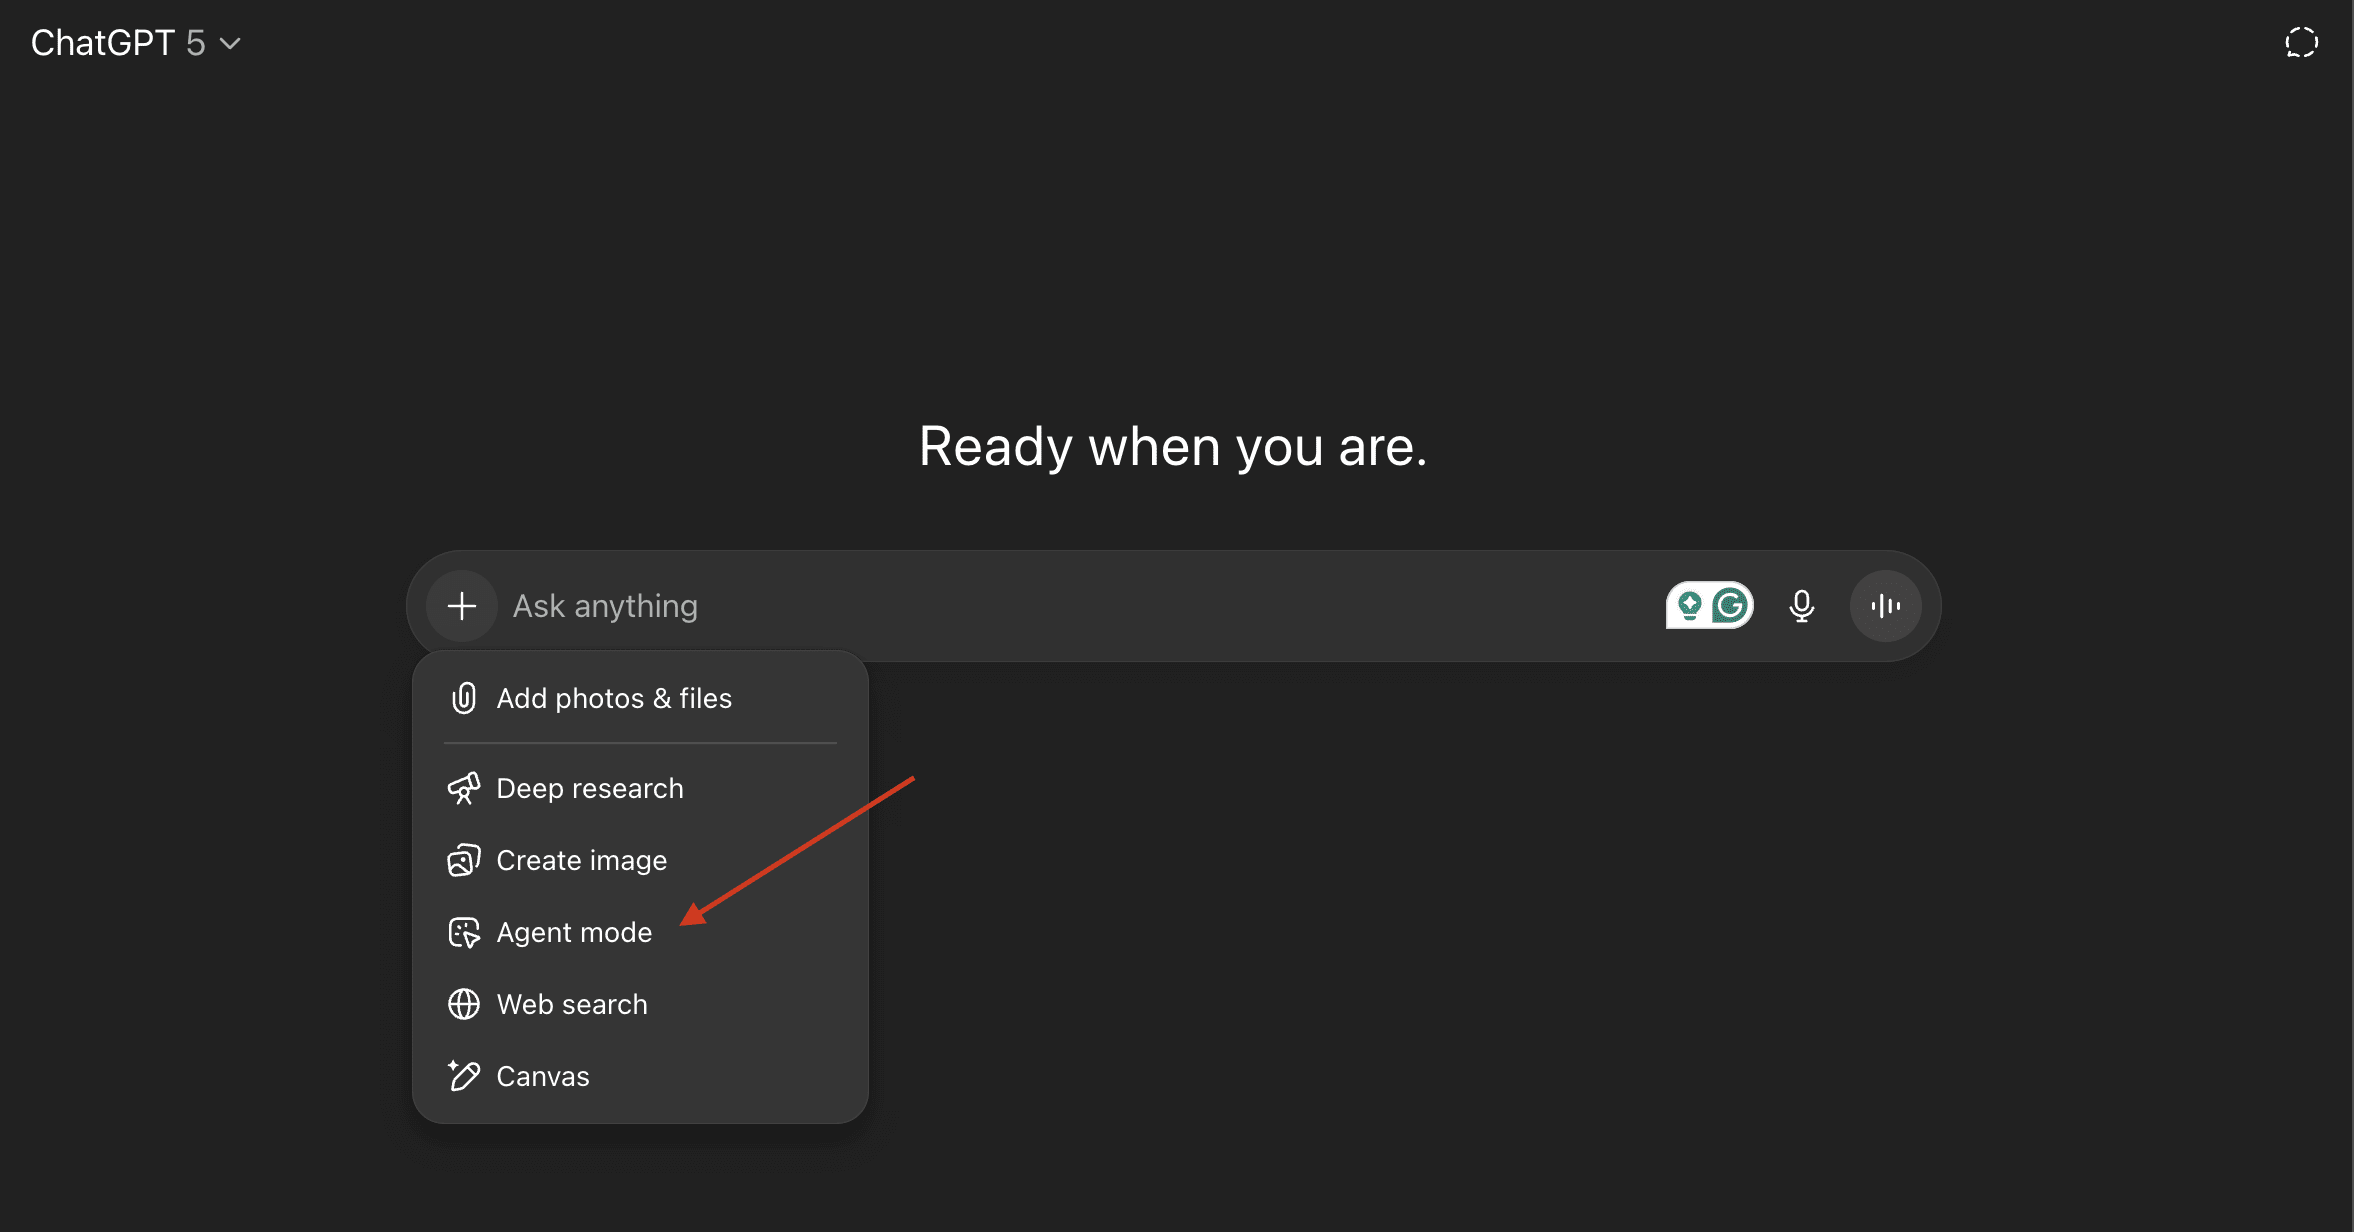Click the plus attach button
The image size is (2354, 1232).
(461, 606)
